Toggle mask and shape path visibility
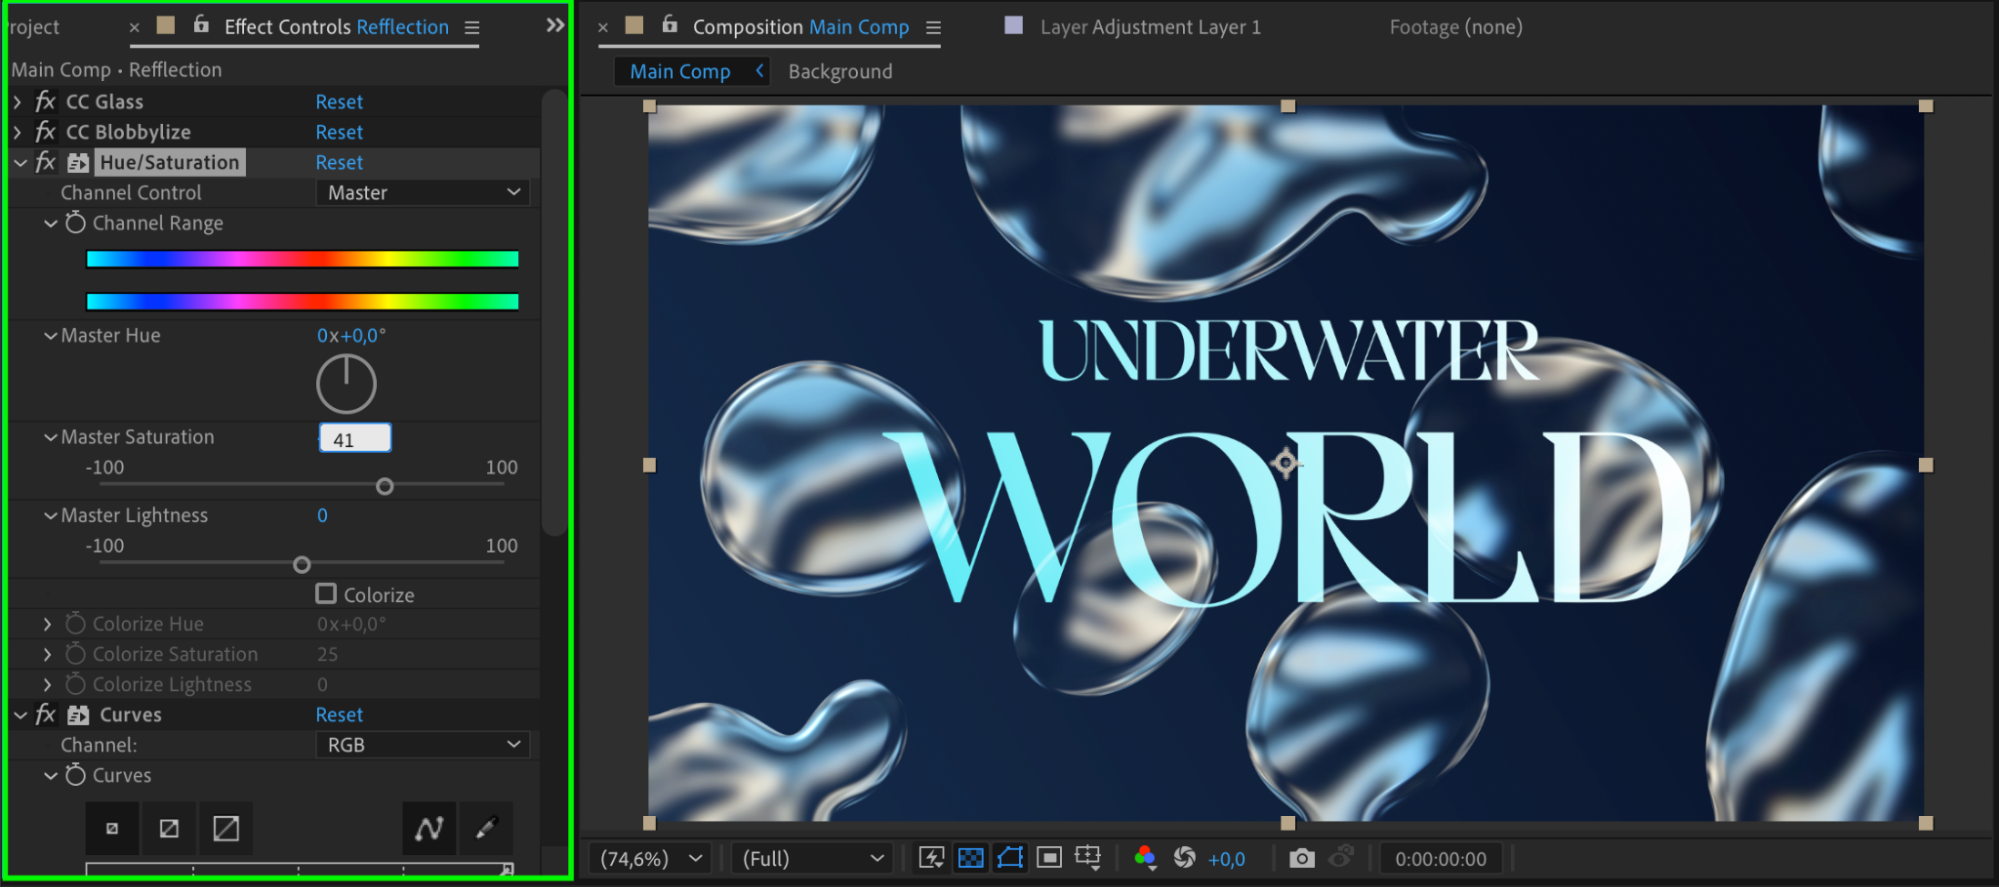The height and width of the screenshot is (888, 1999). [x=1010, y=858]
